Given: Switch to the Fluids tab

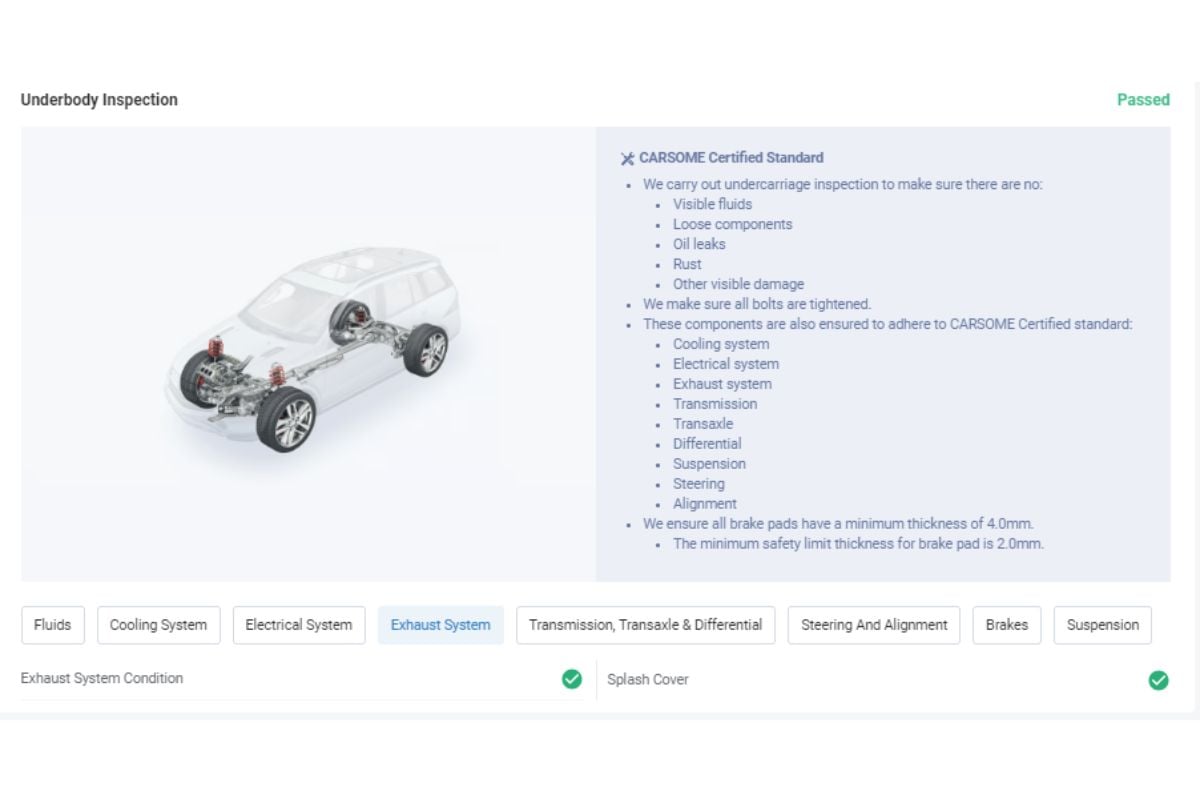Looking at the screenshot, I should [52, 624].
